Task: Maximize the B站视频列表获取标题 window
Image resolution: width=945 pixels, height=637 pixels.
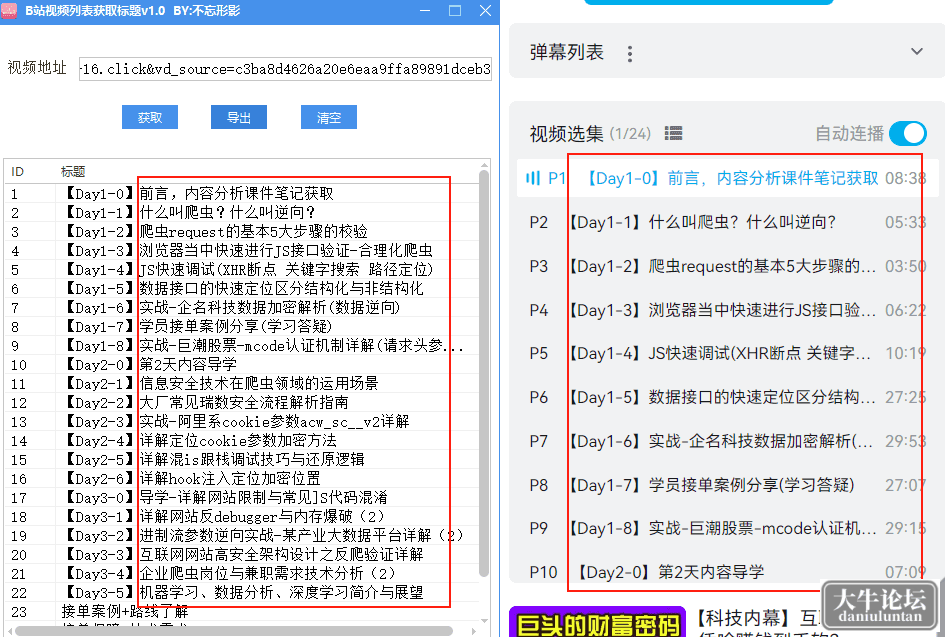Action: [455, 11]
